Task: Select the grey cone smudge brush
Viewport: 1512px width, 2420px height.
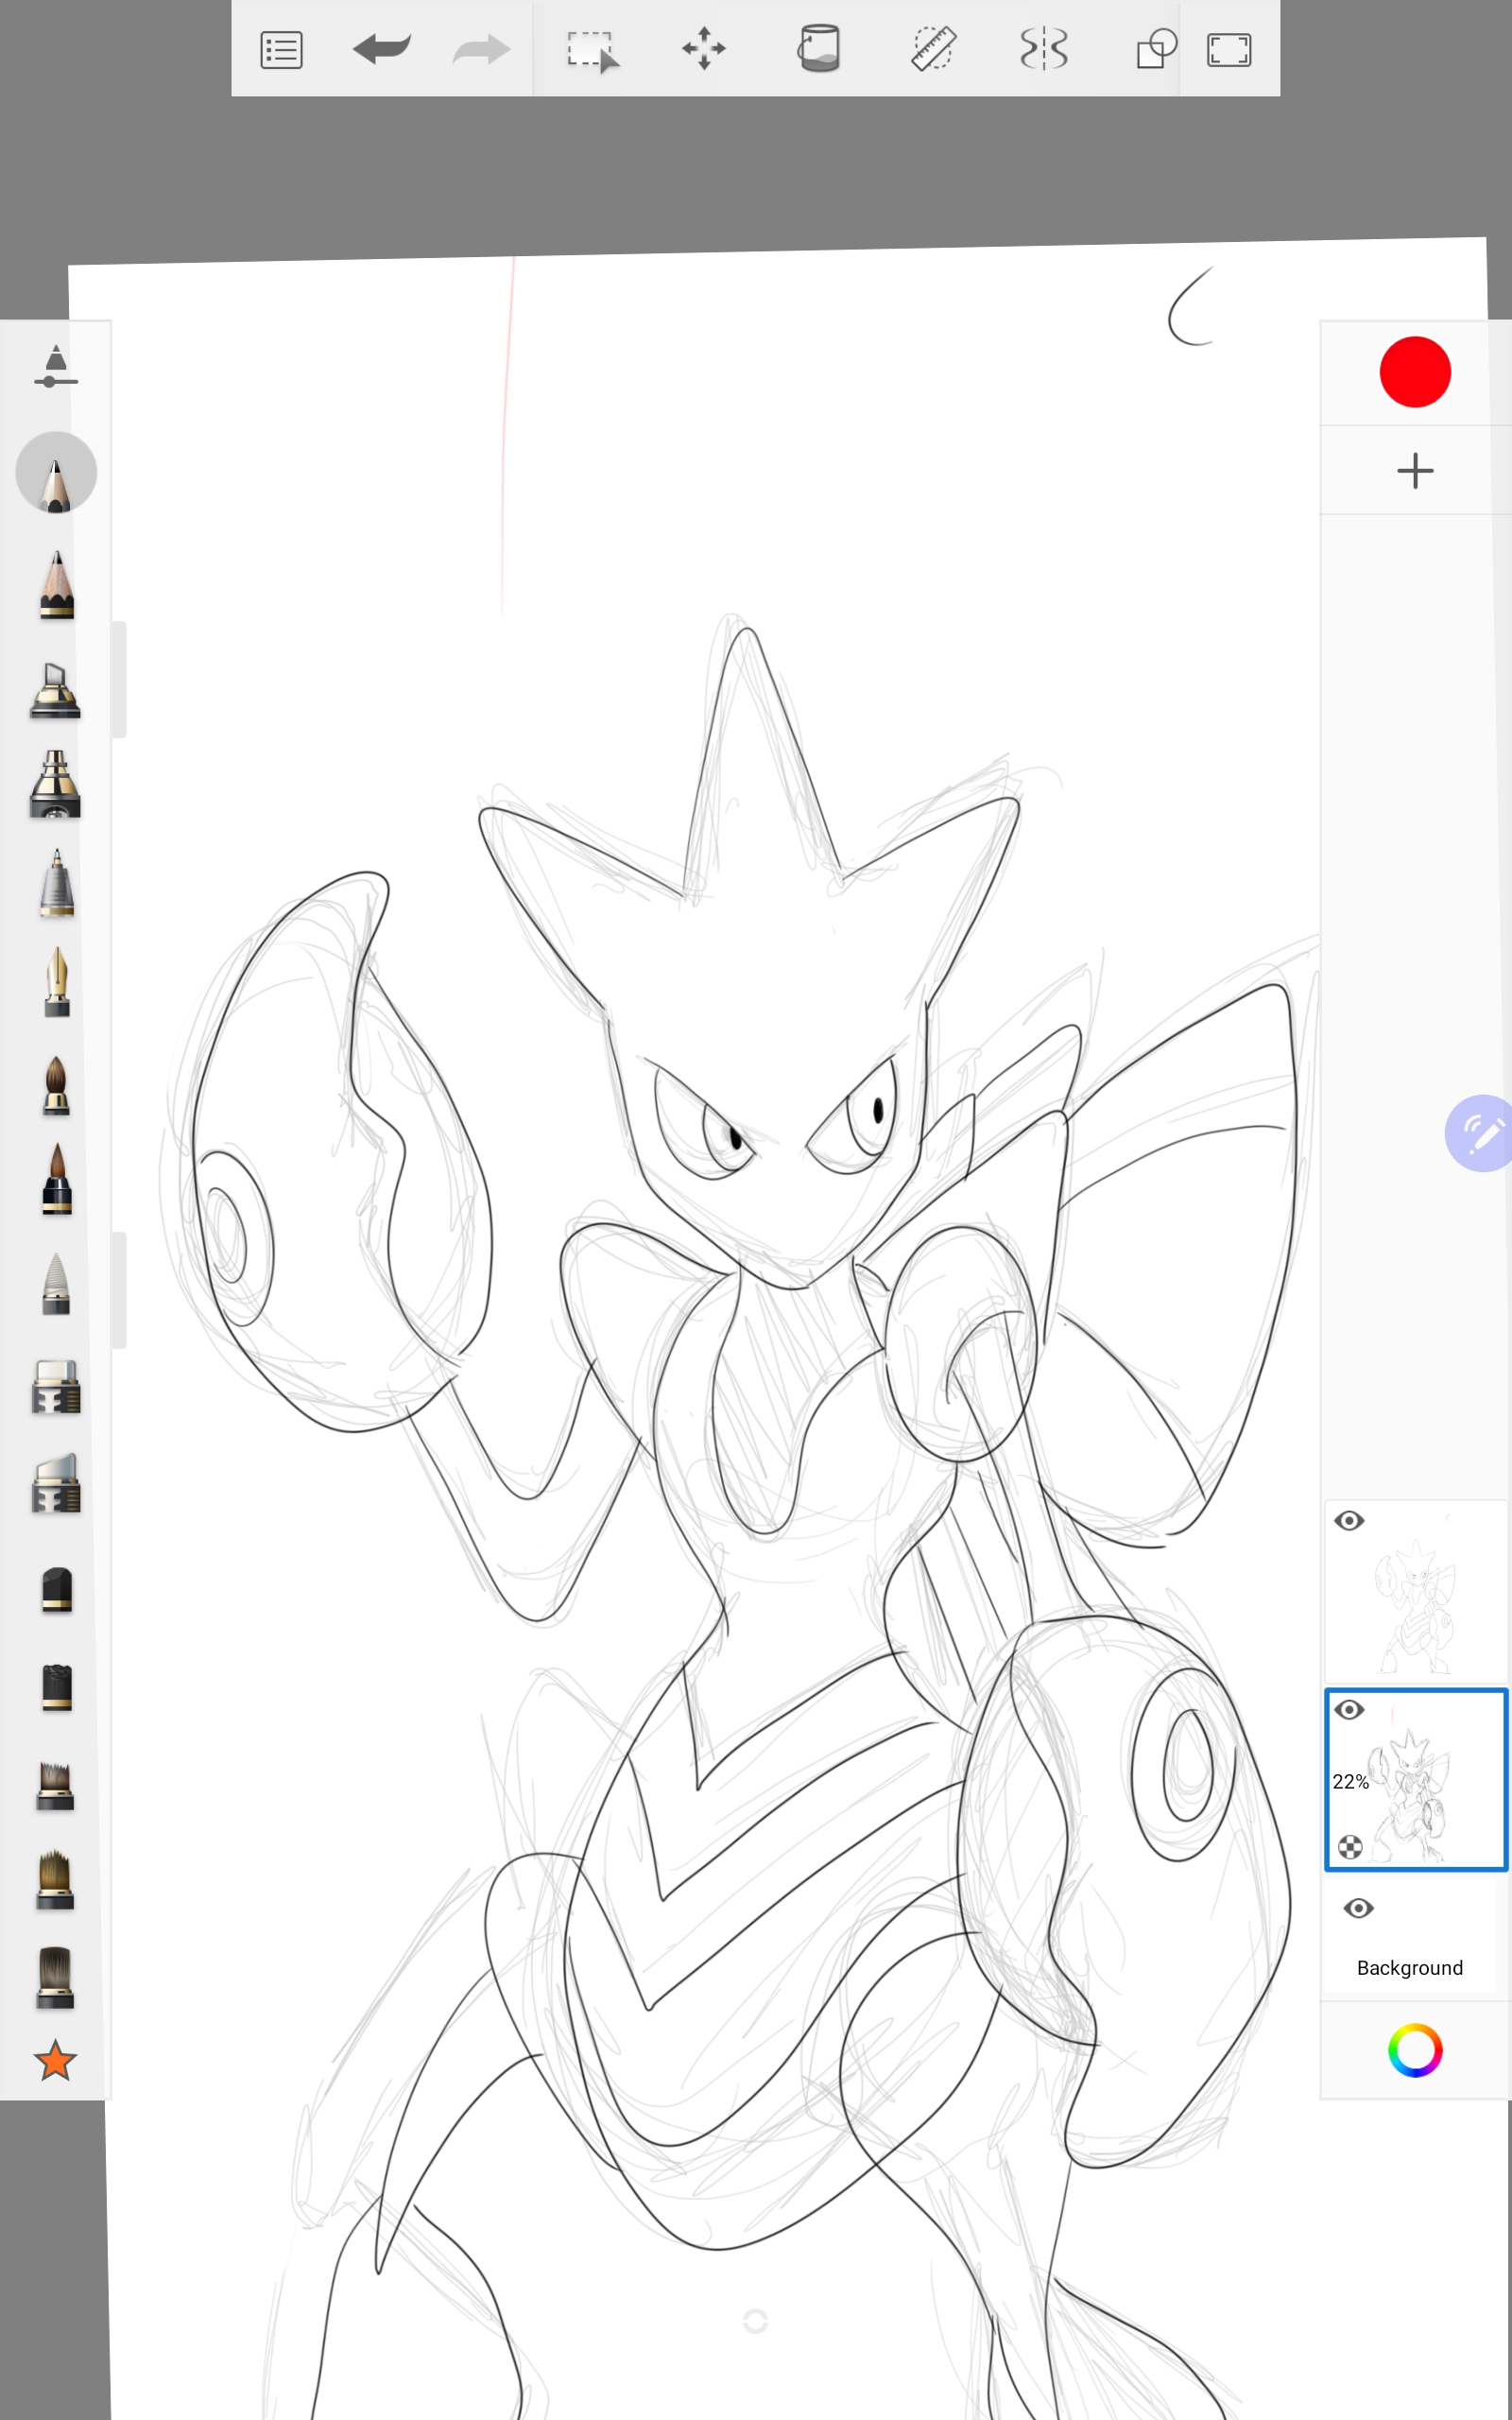Action: [56, 1283]
